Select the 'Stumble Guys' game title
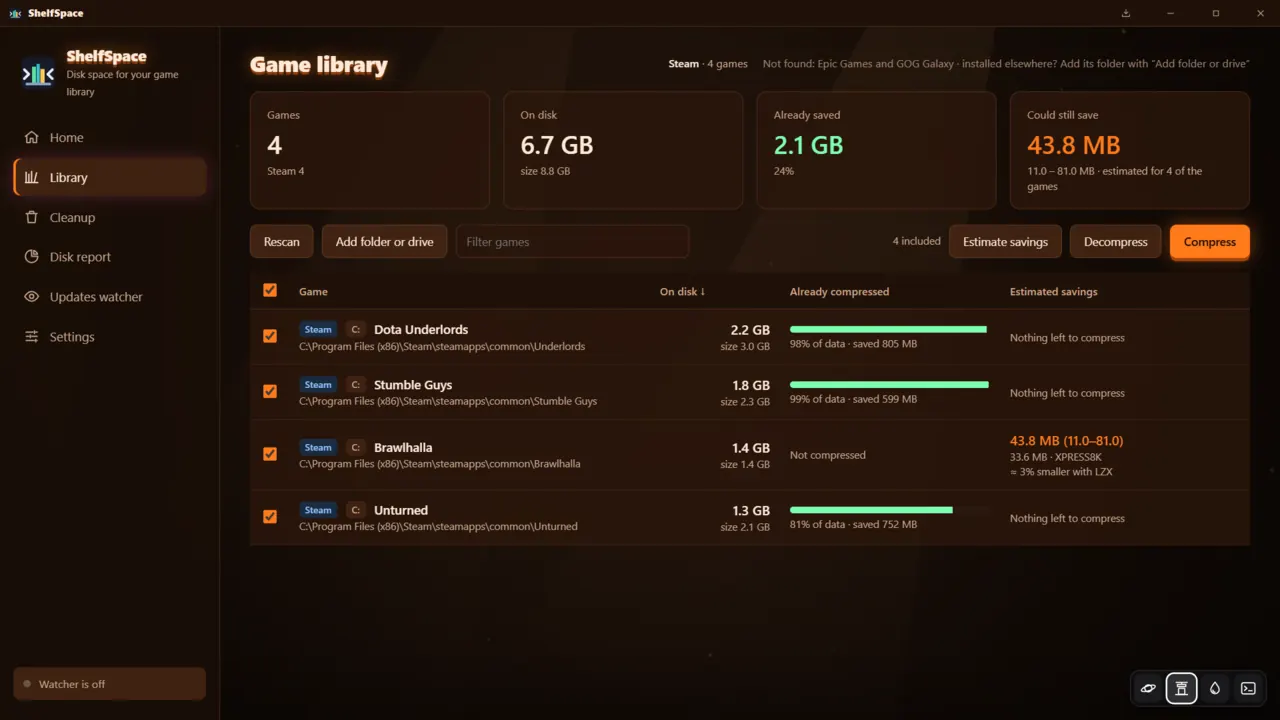This screenshot has height=720, width=1280. (x=413, y=384)
